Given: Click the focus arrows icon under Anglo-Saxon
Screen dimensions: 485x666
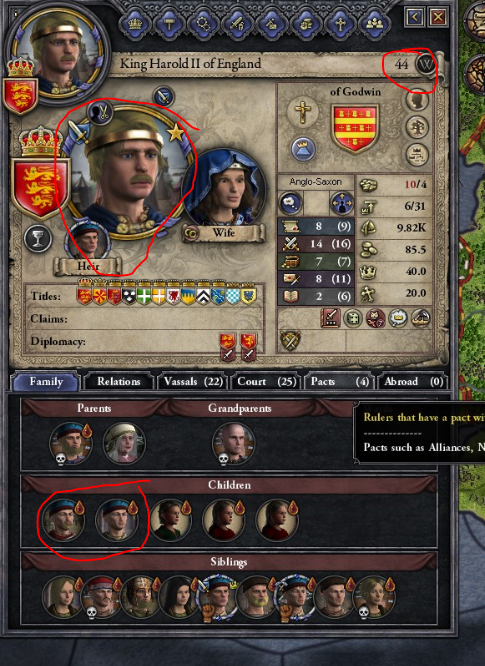Looking at the screenshot, I should pyautogui.click(x=342, y=203).
